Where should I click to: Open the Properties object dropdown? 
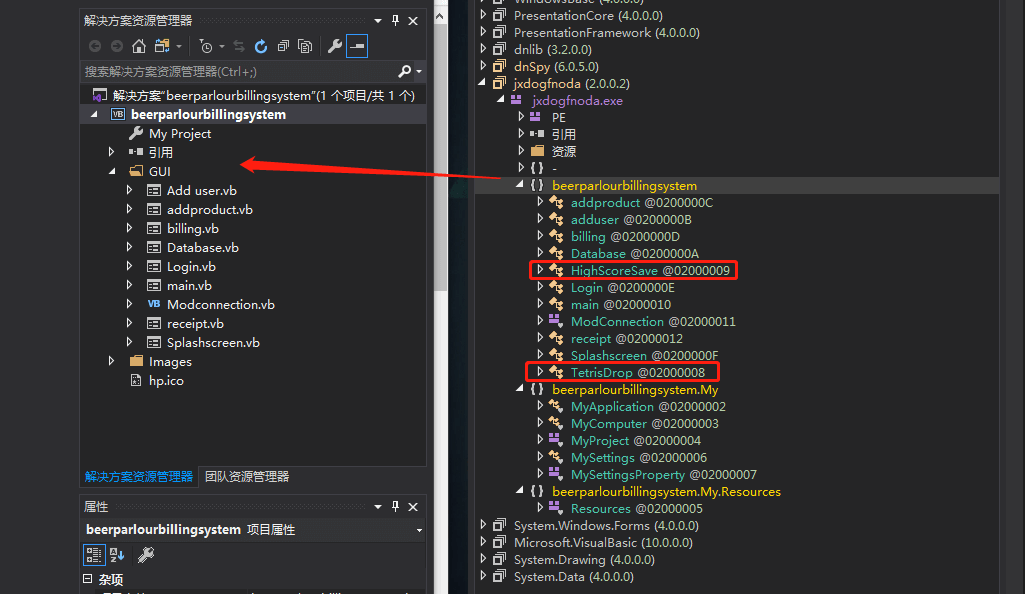click(x=419, y=530)
